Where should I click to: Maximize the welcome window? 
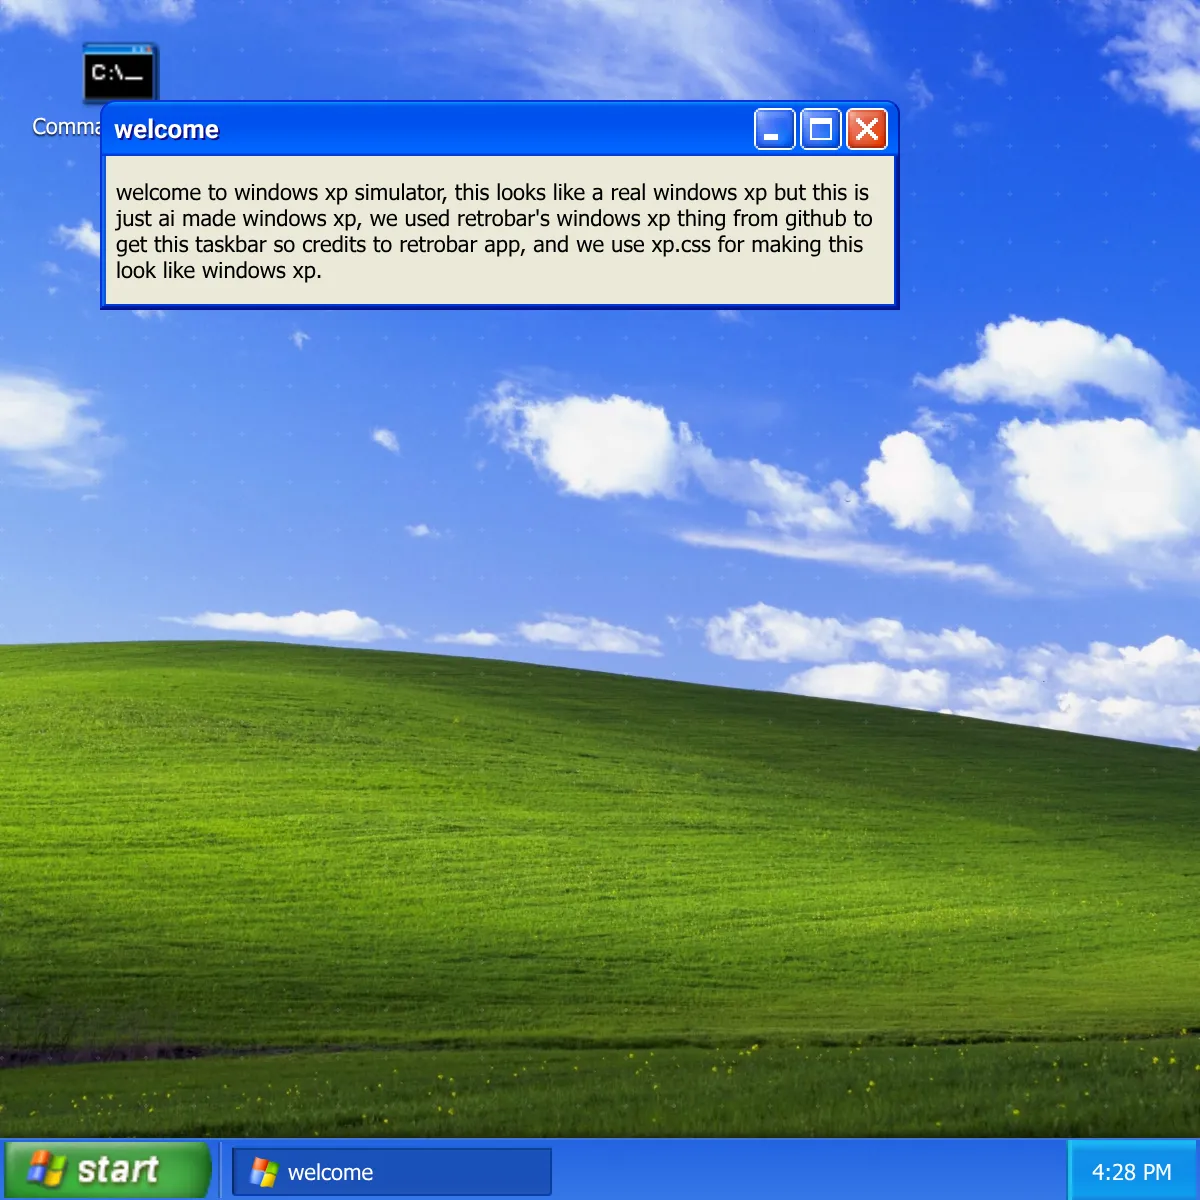pos(821,130)
